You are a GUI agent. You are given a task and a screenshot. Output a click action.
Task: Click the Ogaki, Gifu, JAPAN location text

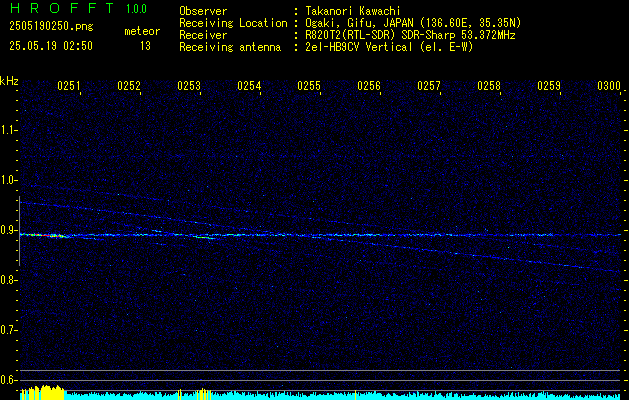click(413, 23)
